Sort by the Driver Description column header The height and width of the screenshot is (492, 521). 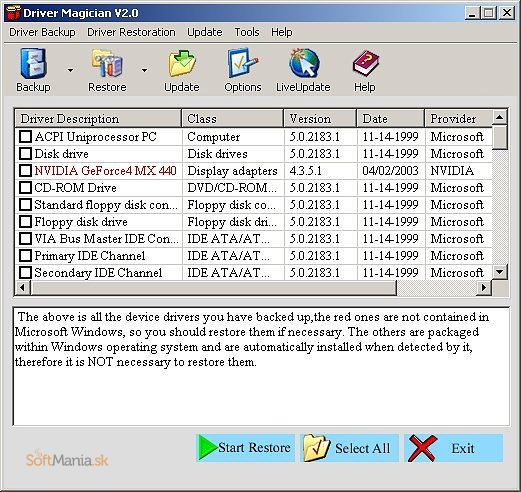98,119
